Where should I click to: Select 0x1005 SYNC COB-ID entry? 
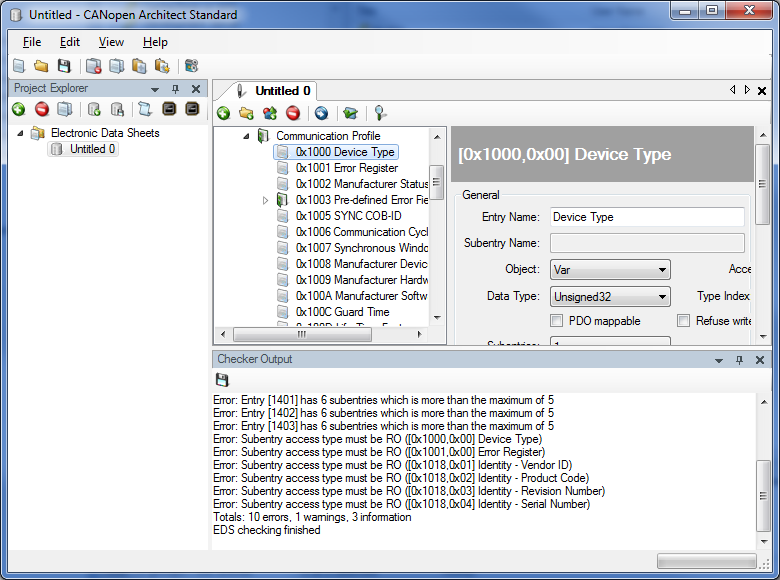(348, 215)
